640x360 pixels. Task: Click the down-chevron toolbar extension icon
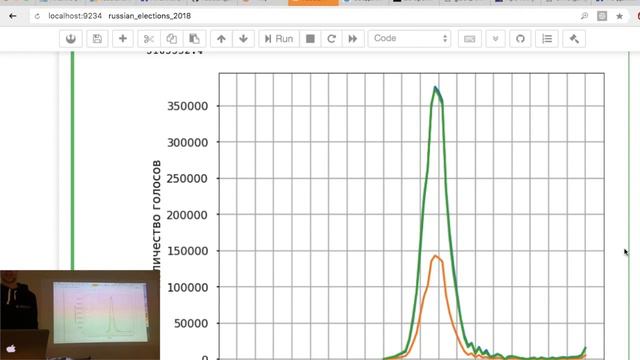pos(496,39)
